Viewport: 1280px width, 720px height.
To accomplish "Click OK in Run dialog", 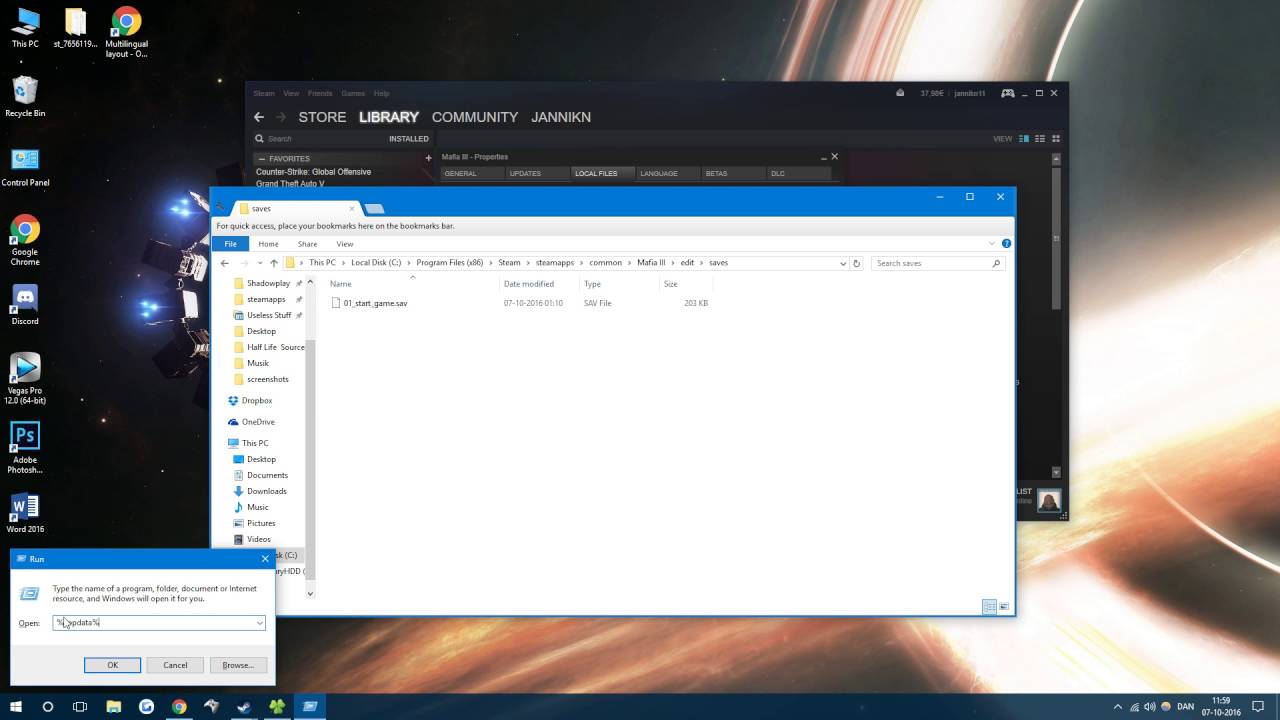I will coord(112,665).
